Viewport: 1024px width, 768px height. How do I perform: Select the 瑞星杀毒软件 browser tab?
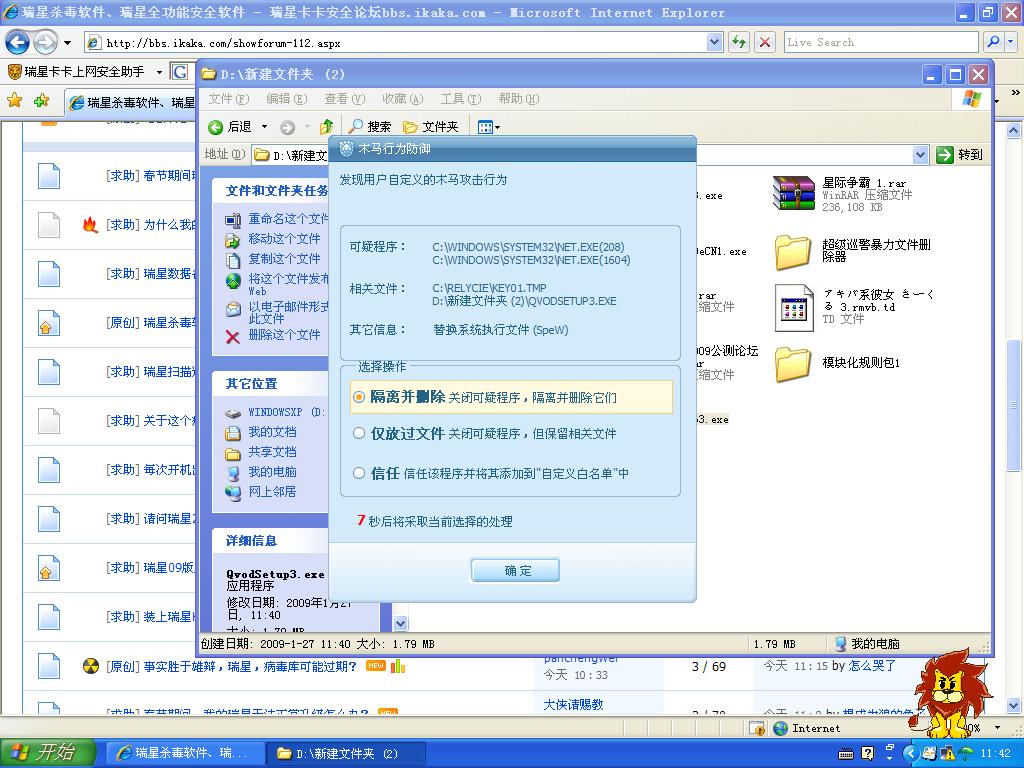click(x=131, y=103)
